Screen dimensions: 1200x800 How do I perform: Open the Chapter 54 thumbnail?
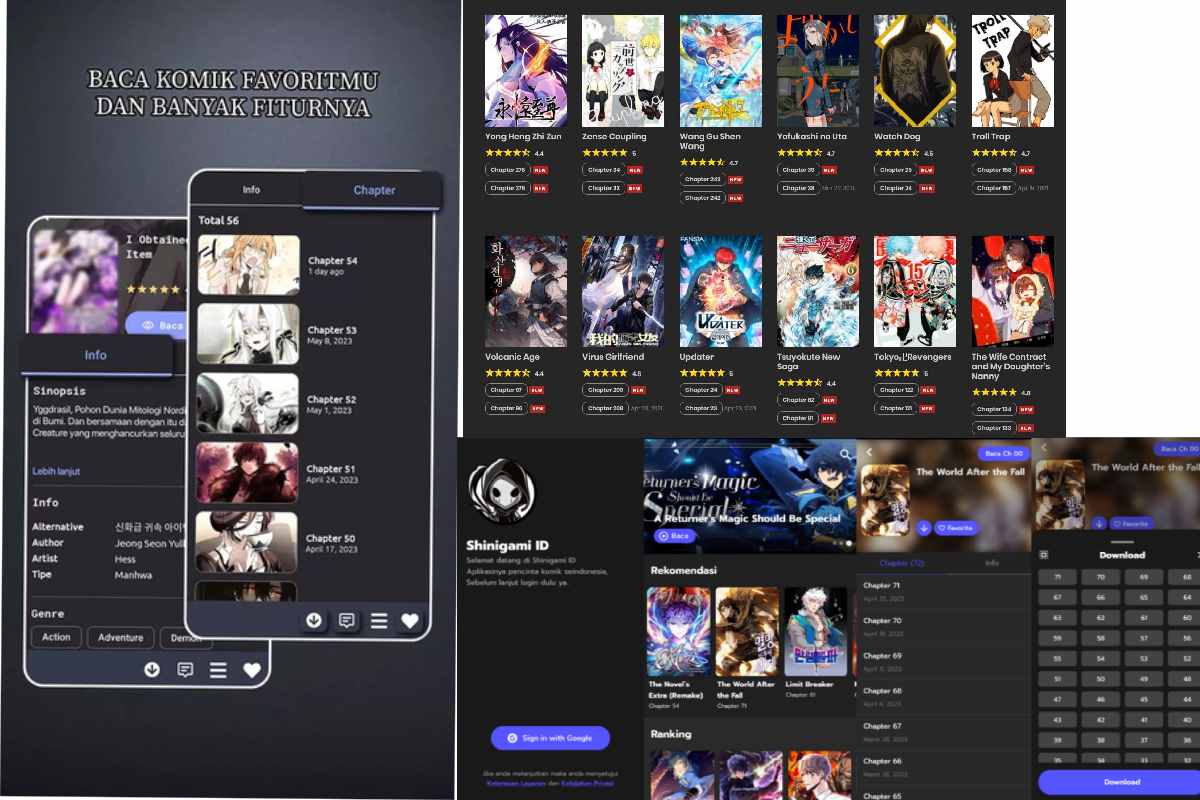click(249, 265)
